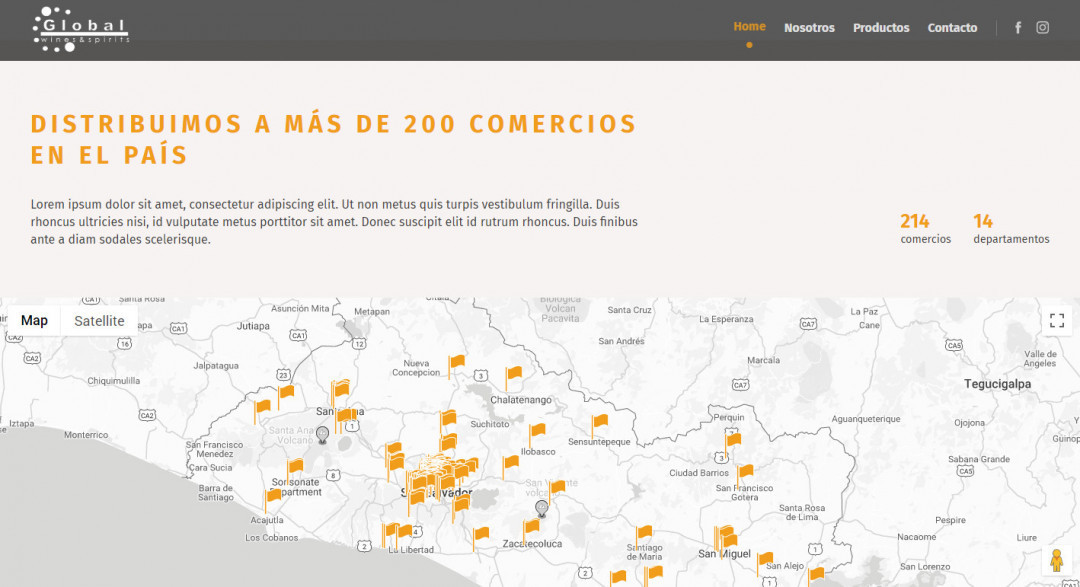Click the 'Lorem ipsum dolor sit amet' paragraph
The width and height of the screenshot is (1080, 587).
coord(334,222)
